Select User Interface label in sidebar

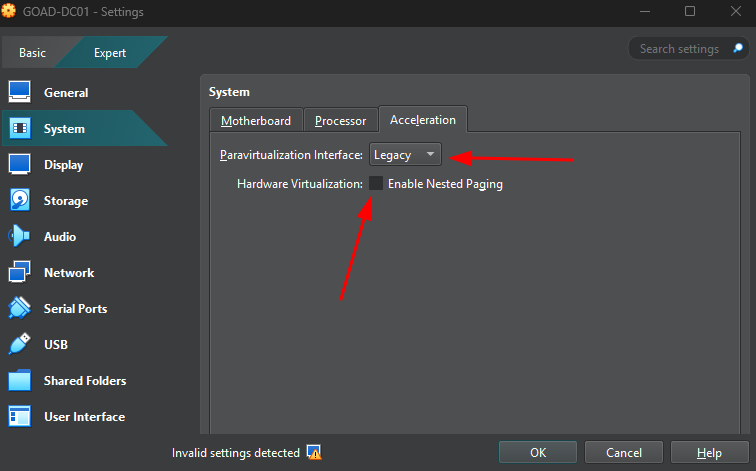(x=84, y=417)
